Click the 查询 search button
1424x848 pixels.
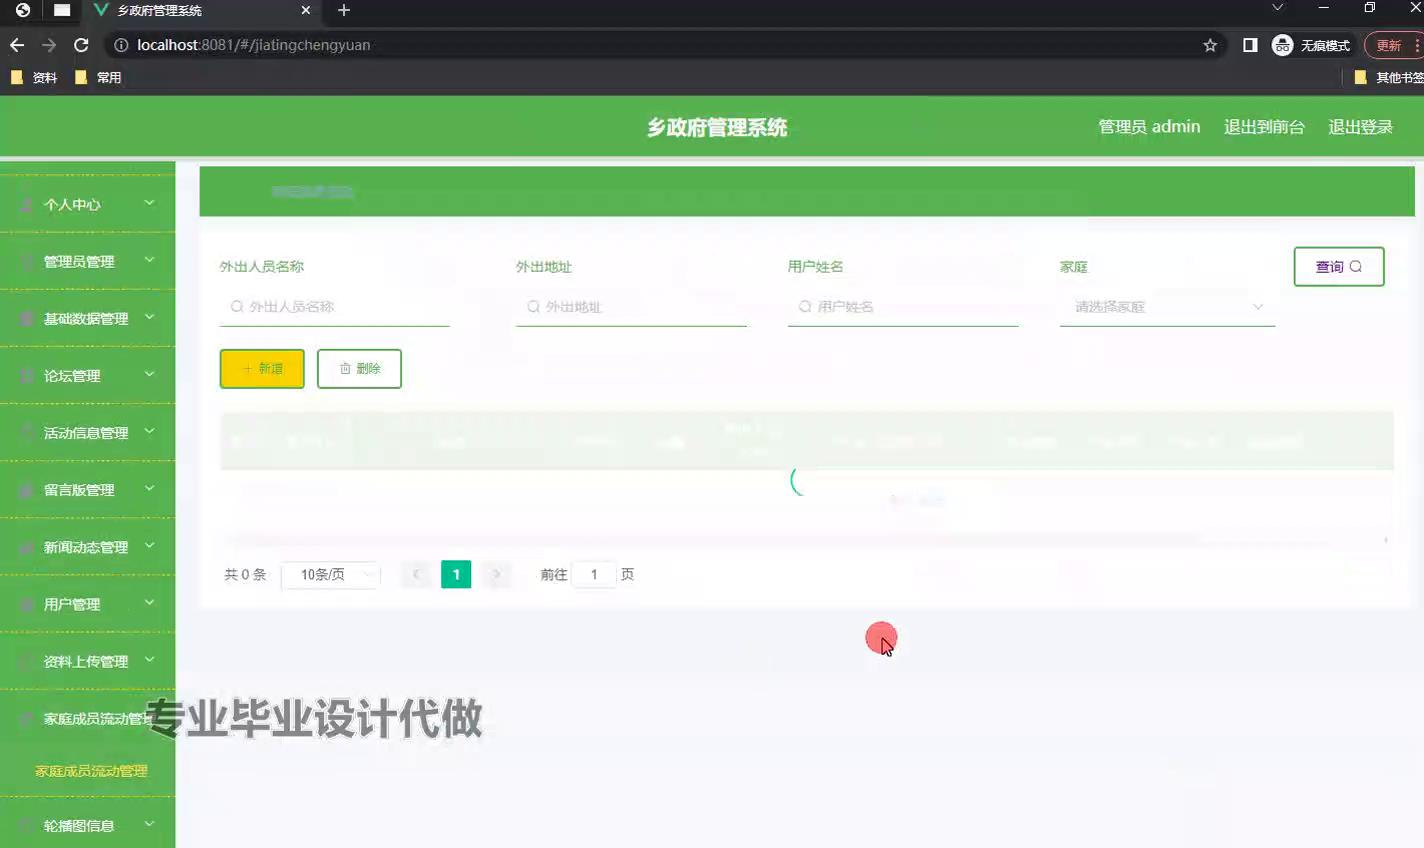pyautogui.click(x=1338, y=267)
